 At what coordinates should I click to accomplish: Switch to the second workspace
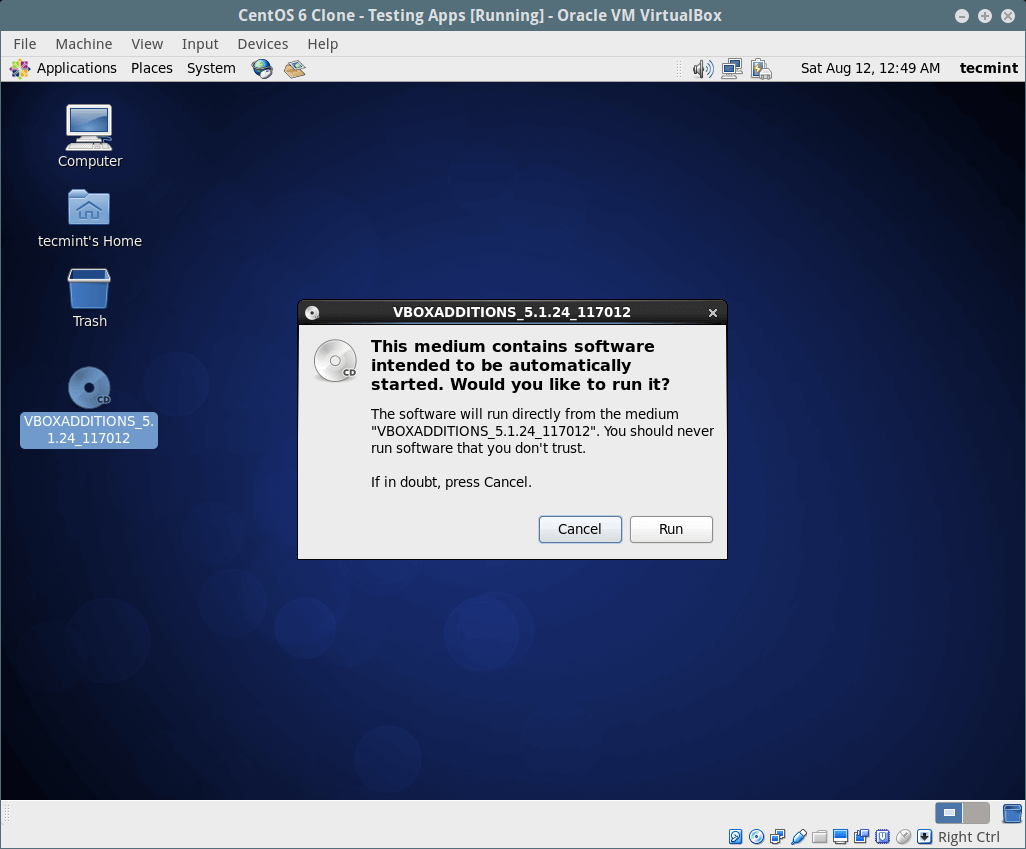[x=976, y=813]
